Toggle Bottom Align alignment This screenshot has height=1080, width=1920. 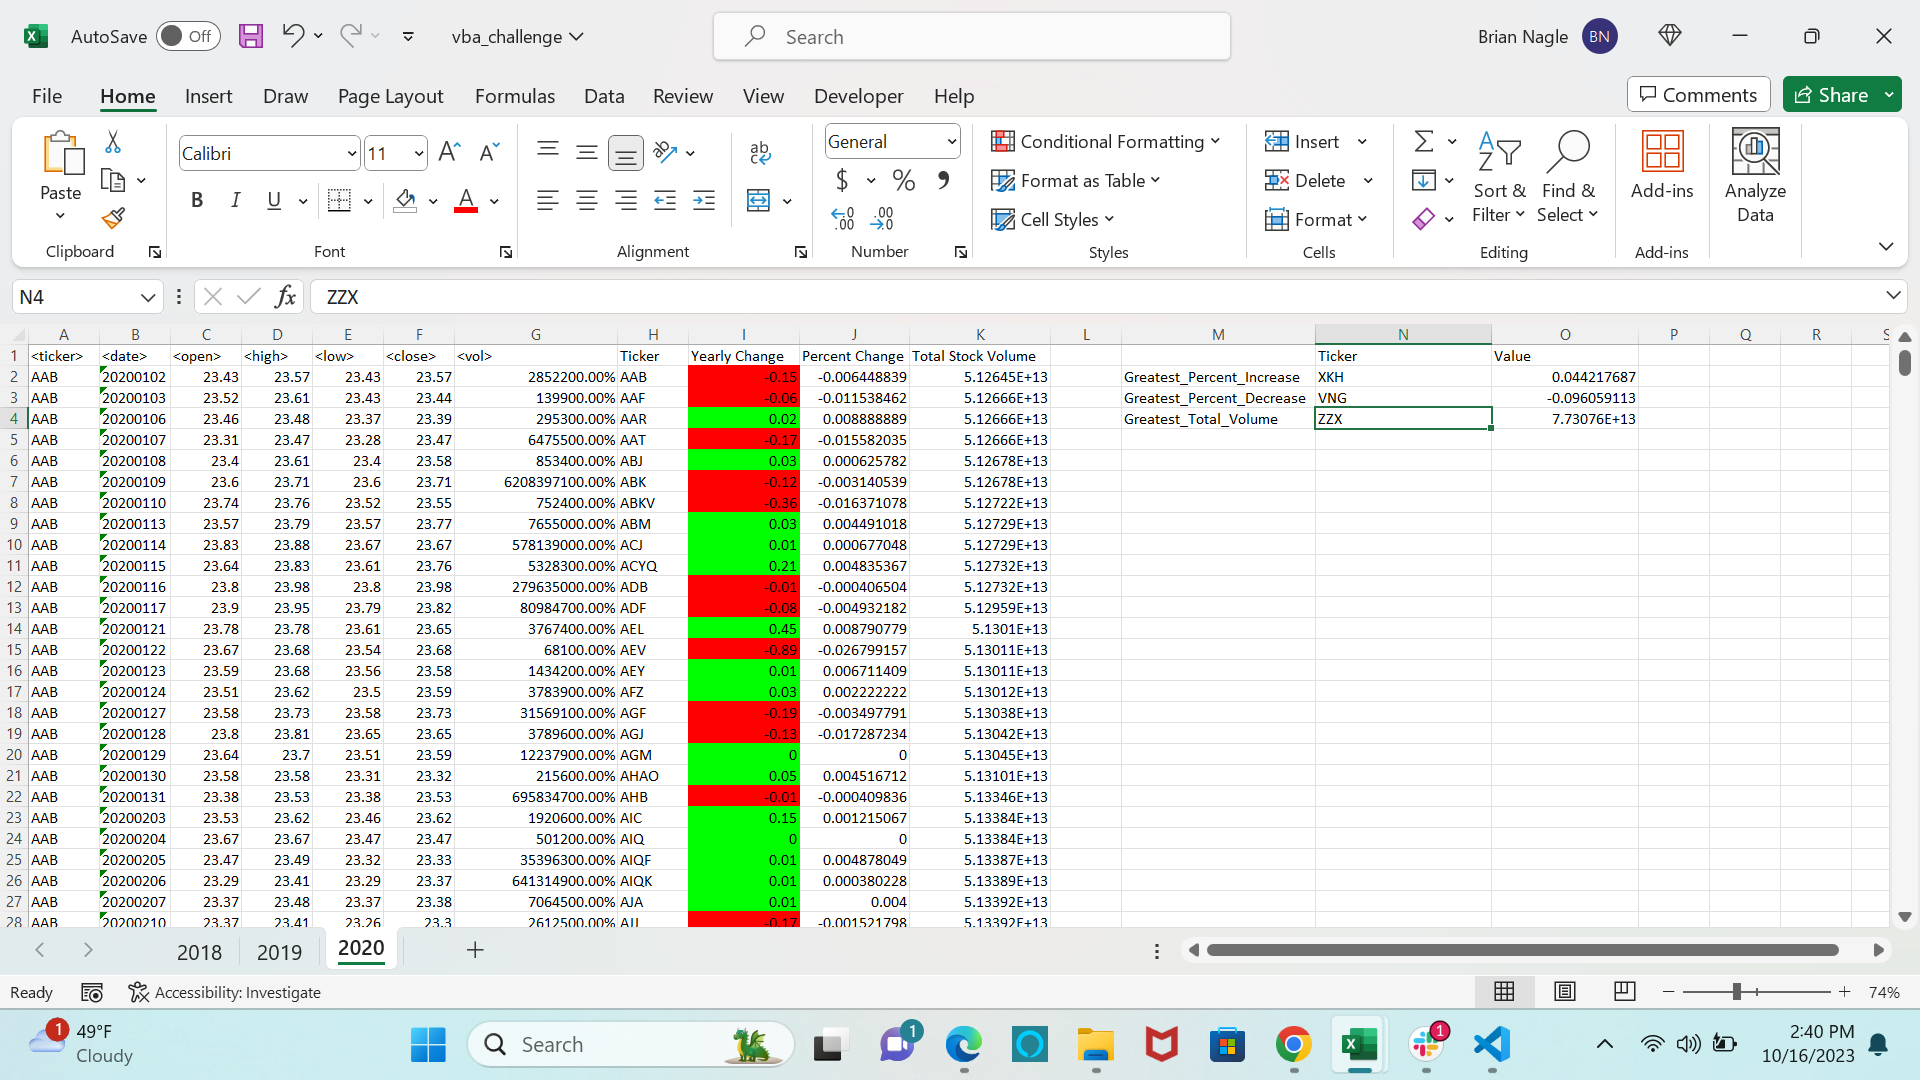coord(626,153)
